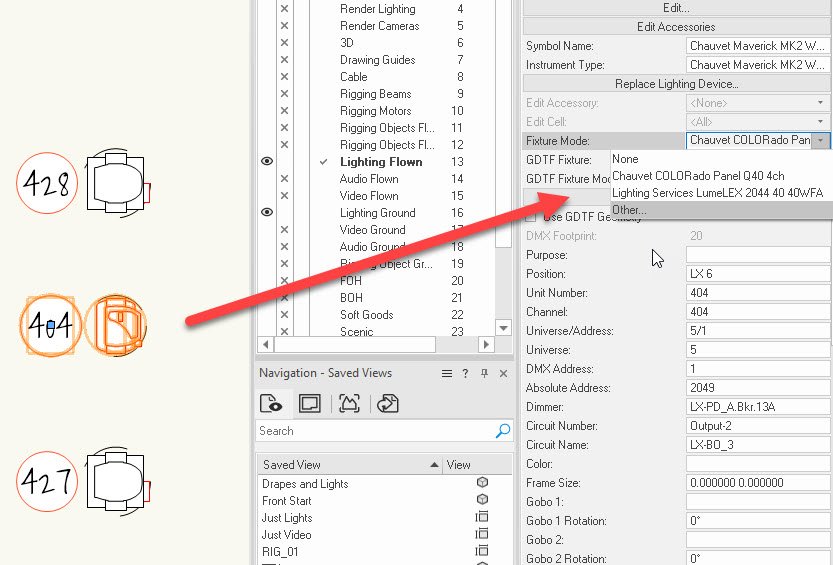
Task: Open the Saved Views tab icon
Action: pyautogui.click(x=271, y=404)
